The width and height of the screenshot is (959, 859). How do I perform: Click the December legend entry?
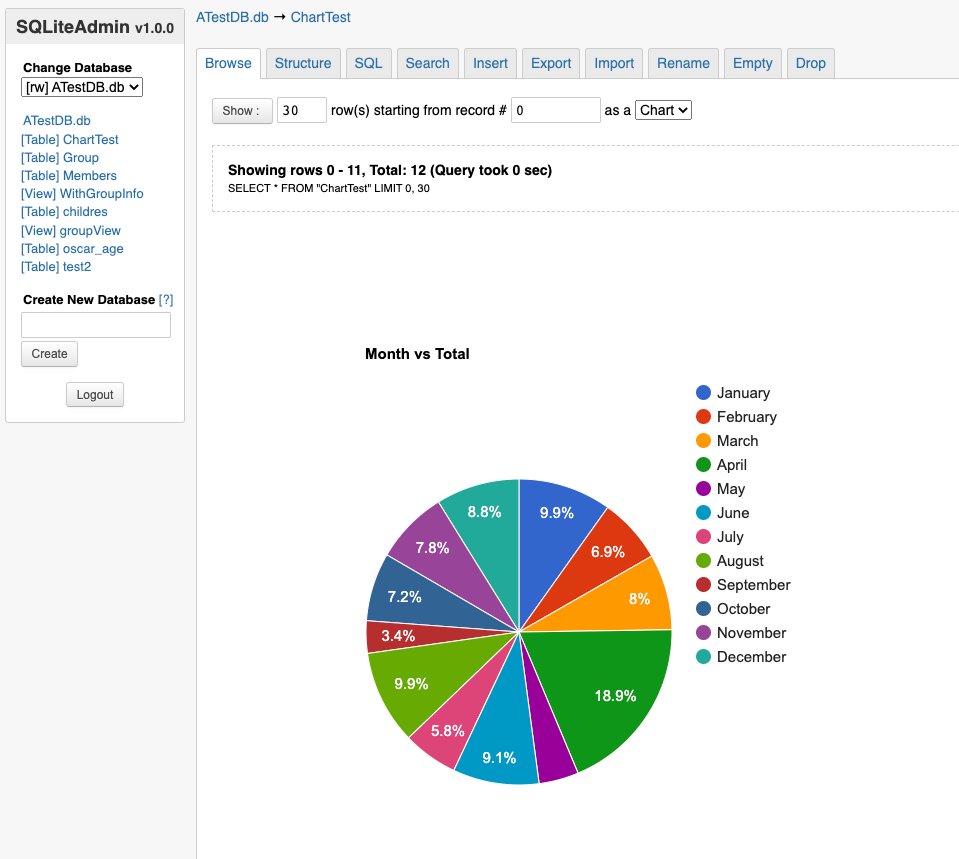click(x=750, y=657)
